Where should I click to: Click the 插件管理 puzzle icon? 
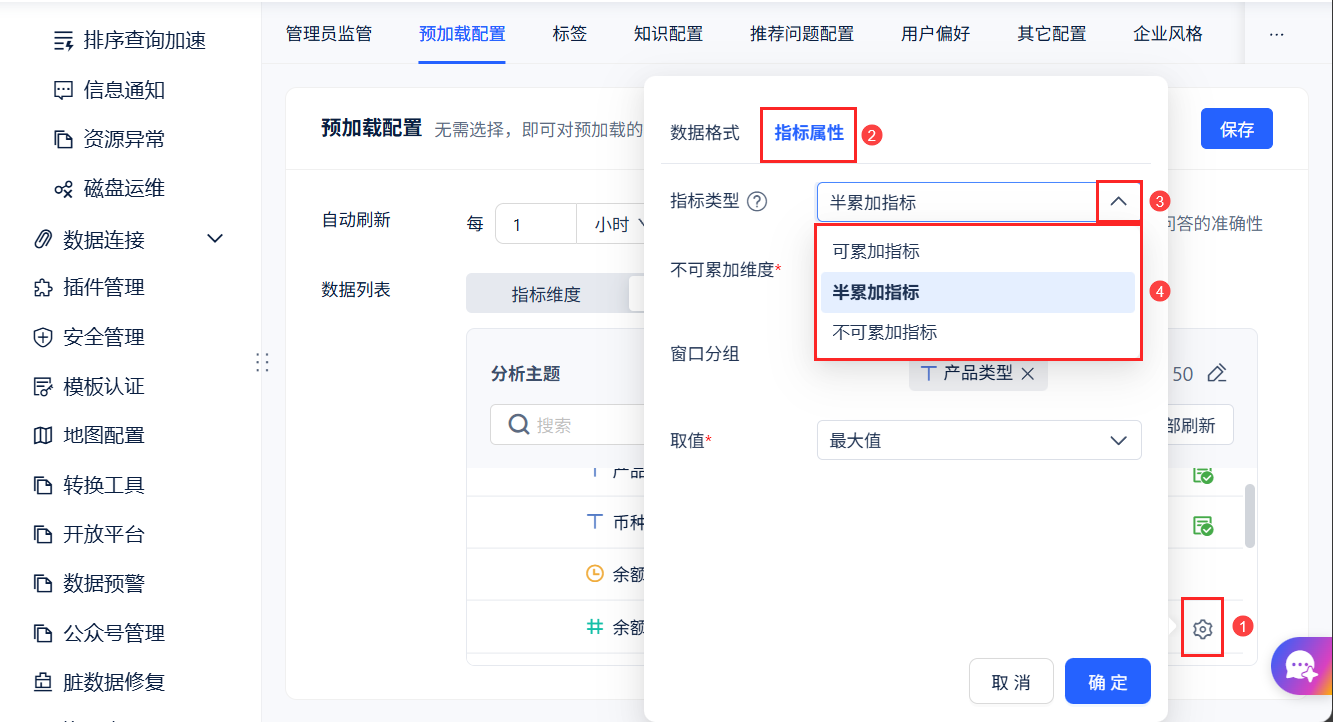(43, 288)
